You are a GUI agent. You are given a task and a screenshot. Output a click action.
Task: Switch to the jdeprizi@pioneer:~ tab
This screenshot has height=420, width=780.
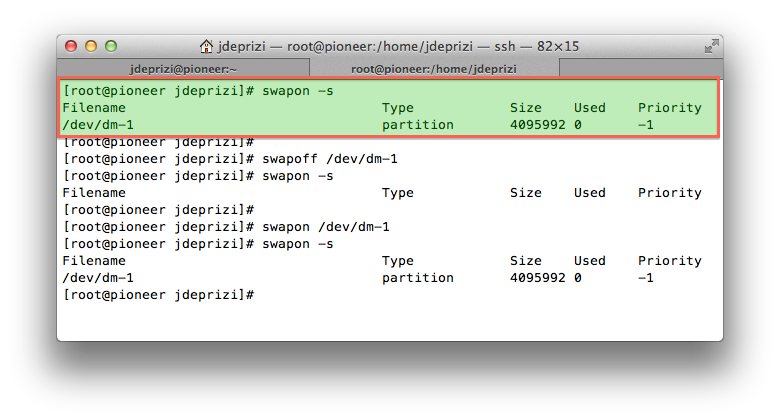coord(183,69)
